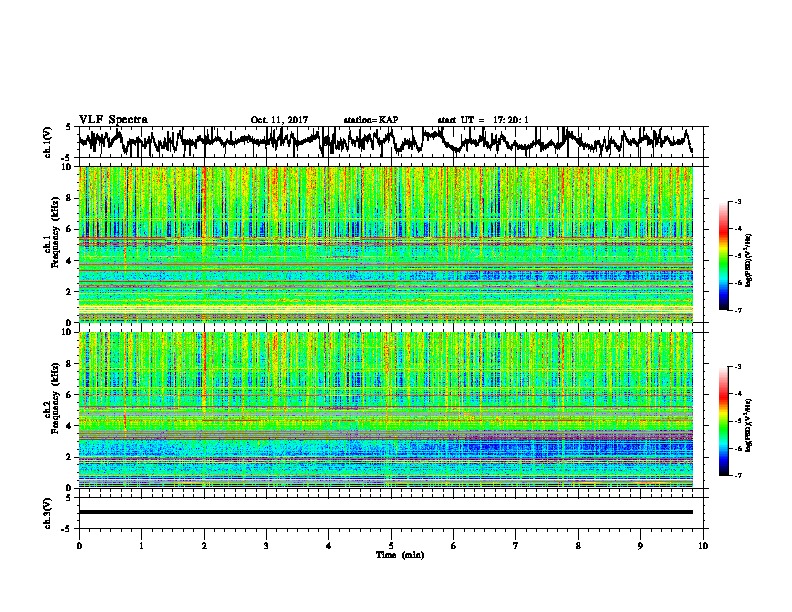This screenshot has height=612, width=792.
Task: Click time axis tick label '5'
Action: [391, 546]
